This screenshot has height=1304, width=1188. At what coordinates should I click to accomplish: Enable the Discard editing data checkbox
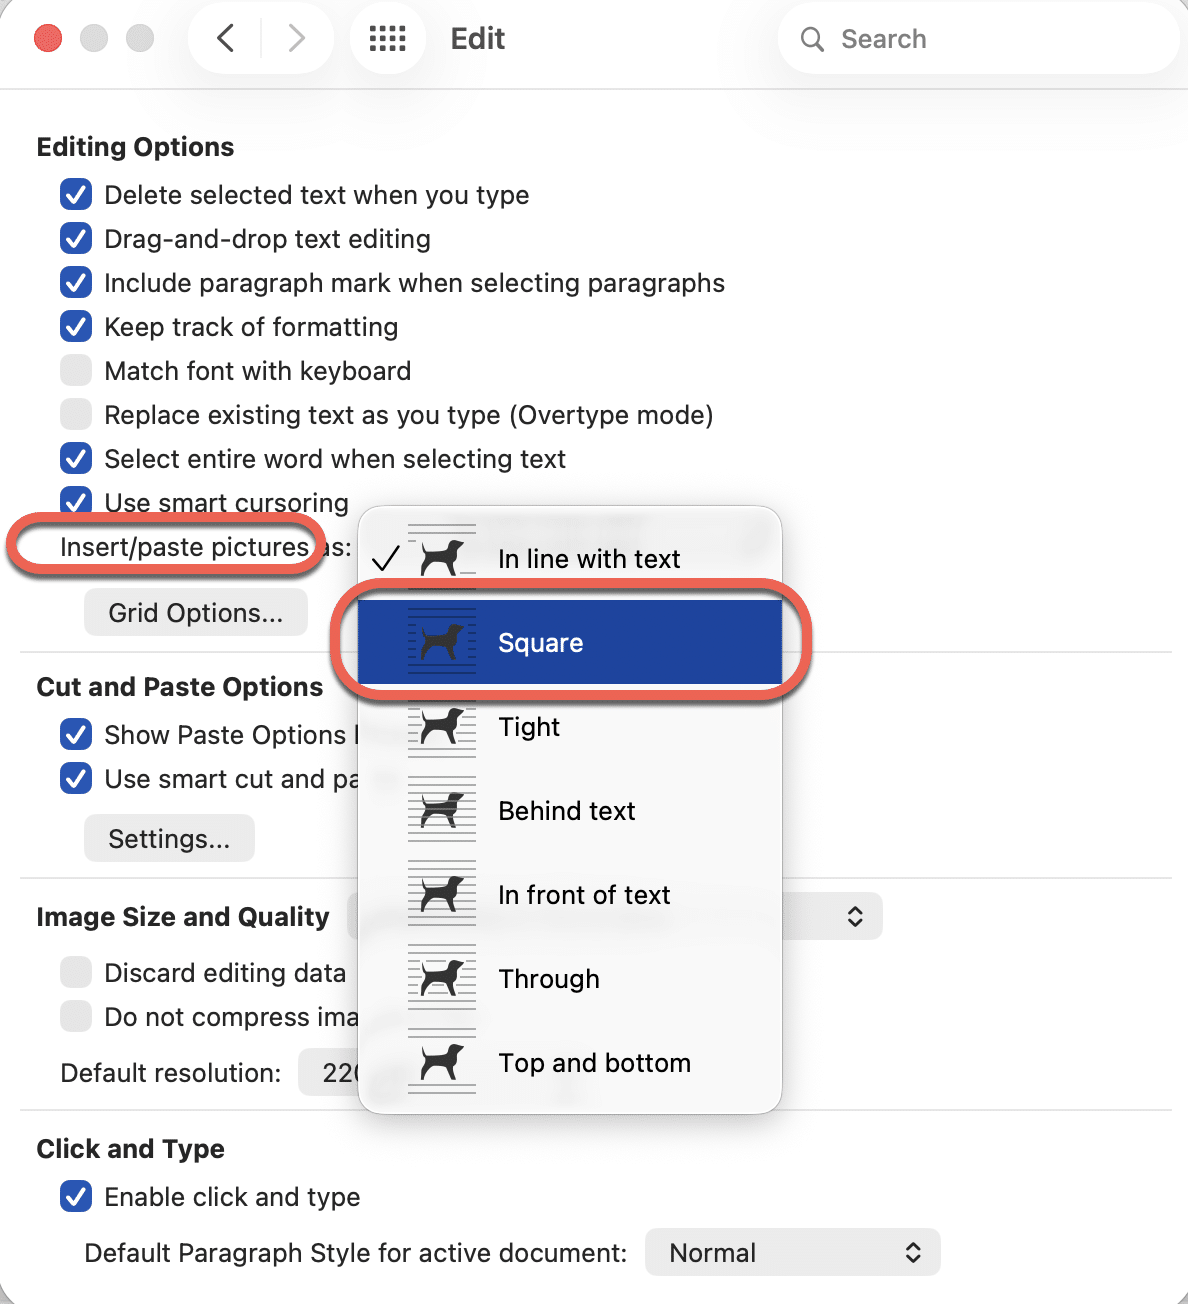76,973
